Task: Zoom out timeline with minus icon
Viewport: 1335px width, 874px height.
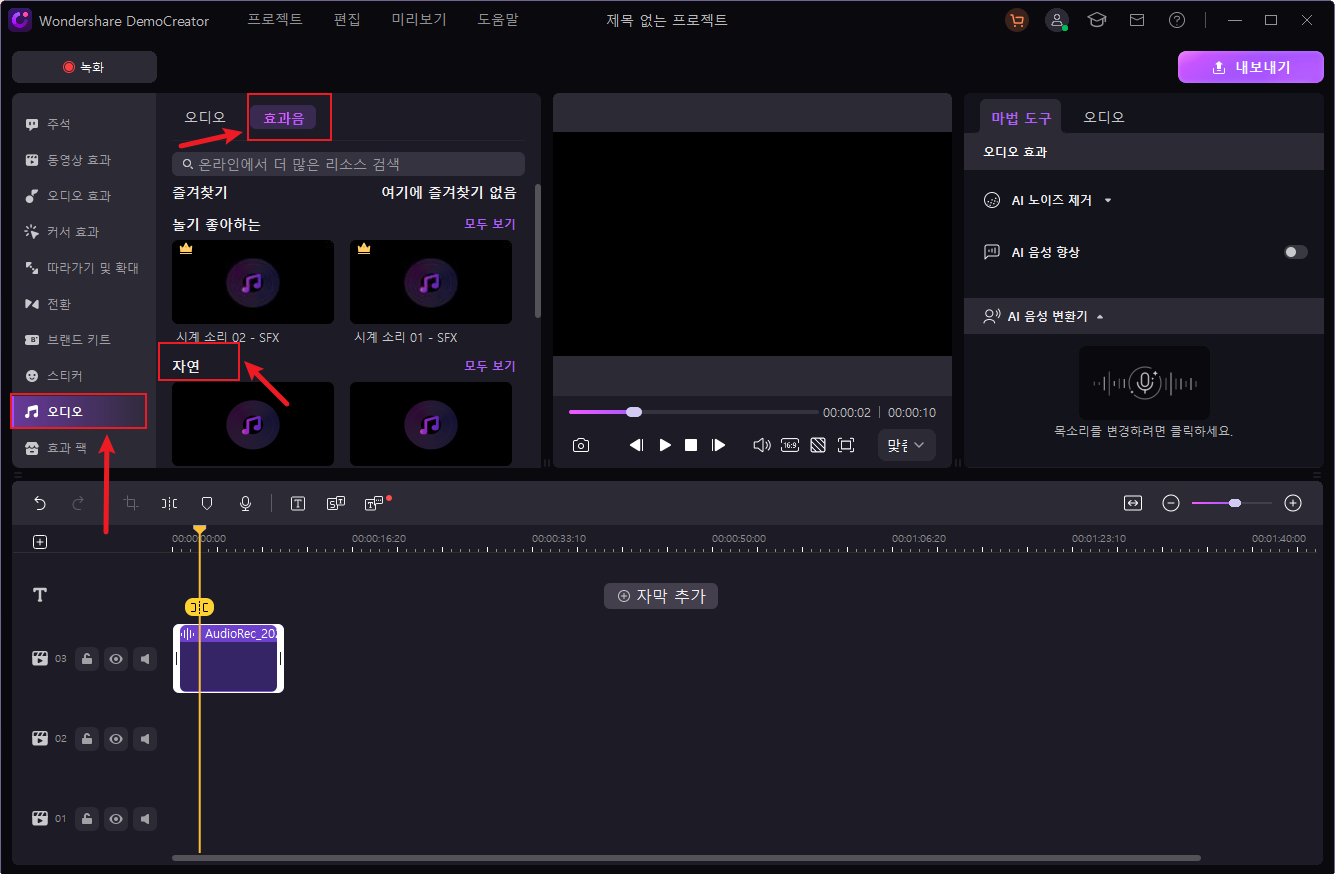Action: coord(1171,503)
